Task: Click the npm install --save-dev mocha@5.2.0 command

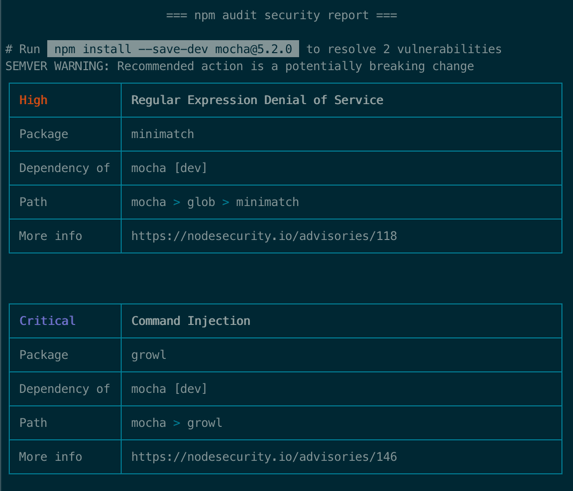Action: click(x=173, y=49)
